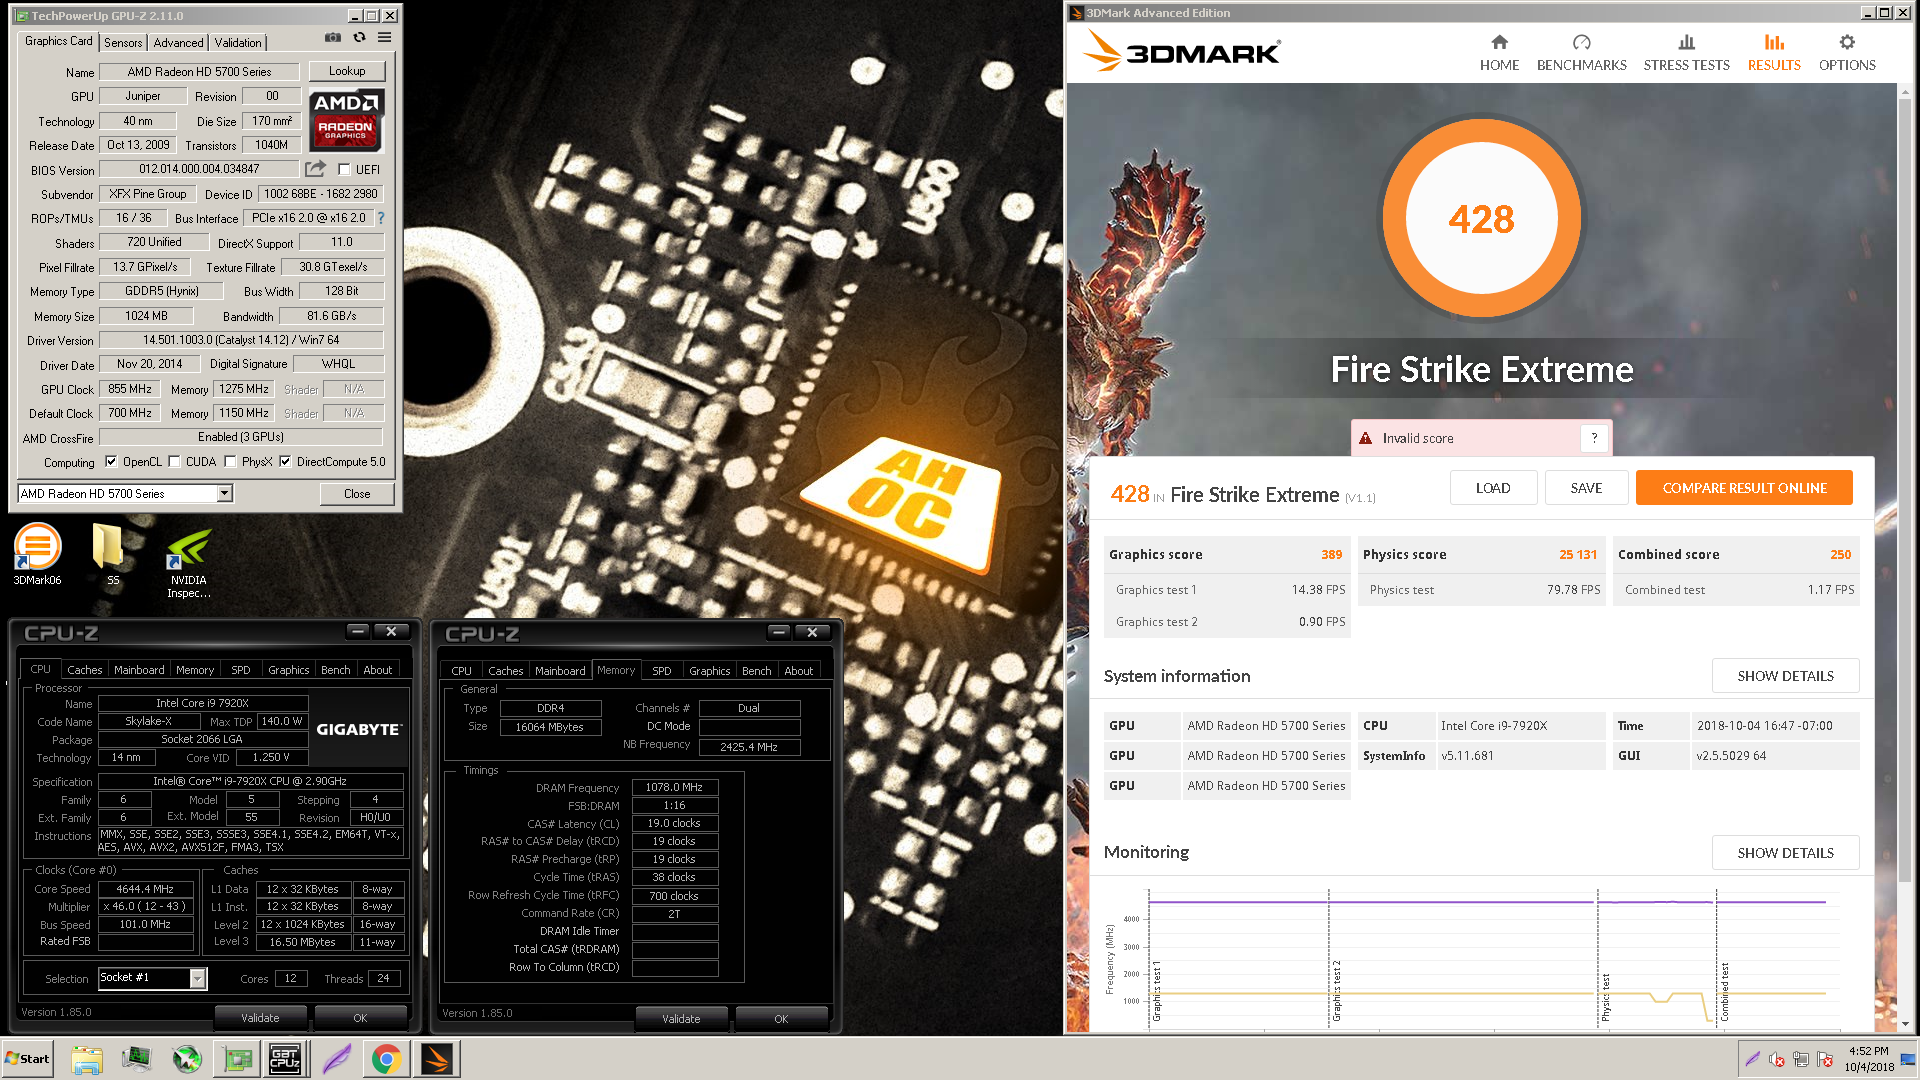The image size is (1920, 1080).
Task: Click the Graphics score 389 value
Action: point(1331,555)
